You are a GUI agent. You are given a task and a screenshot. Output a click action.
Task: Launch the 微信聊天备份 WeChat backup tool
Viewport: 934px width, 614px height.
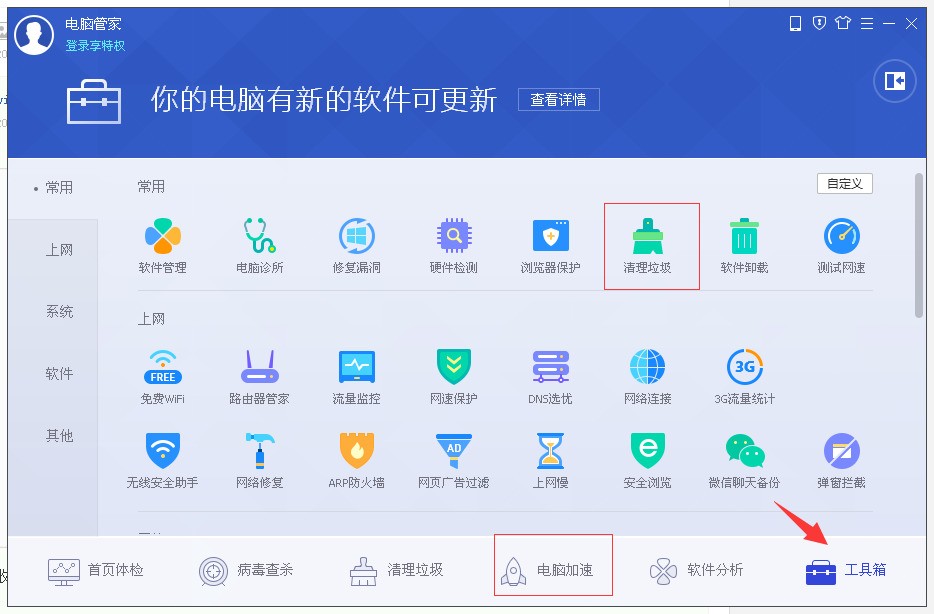[744, 461]
